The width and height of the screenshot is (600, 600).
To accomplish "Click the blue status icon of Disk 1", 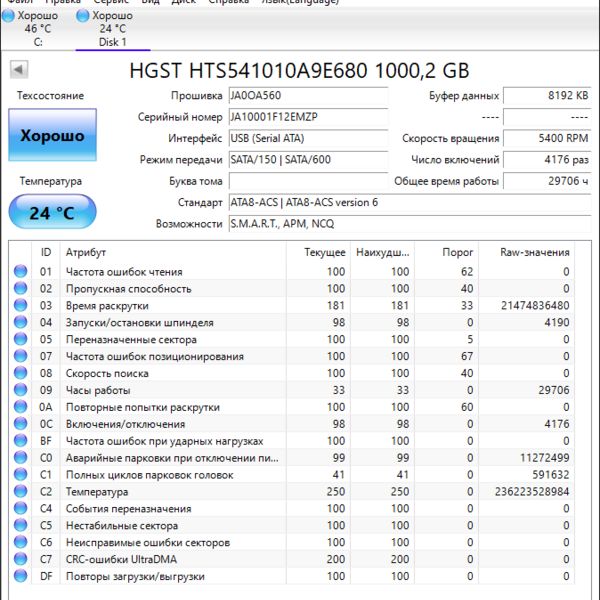I will (x=82, y=16).
